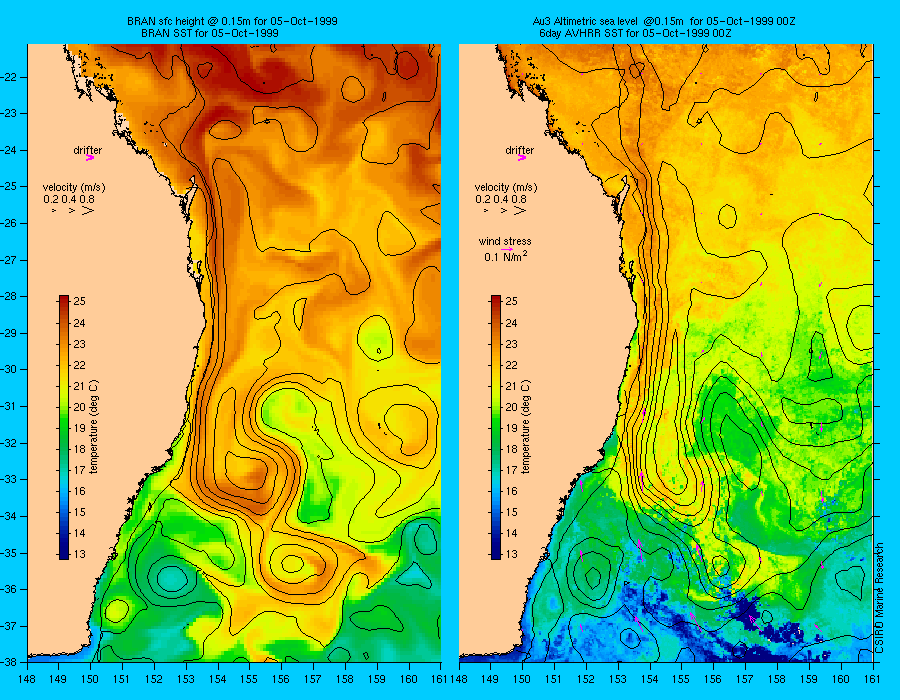Select title 'Au3 Altimetric sea level @0.15m'
The image size is (900, 700).
[609, 21]
